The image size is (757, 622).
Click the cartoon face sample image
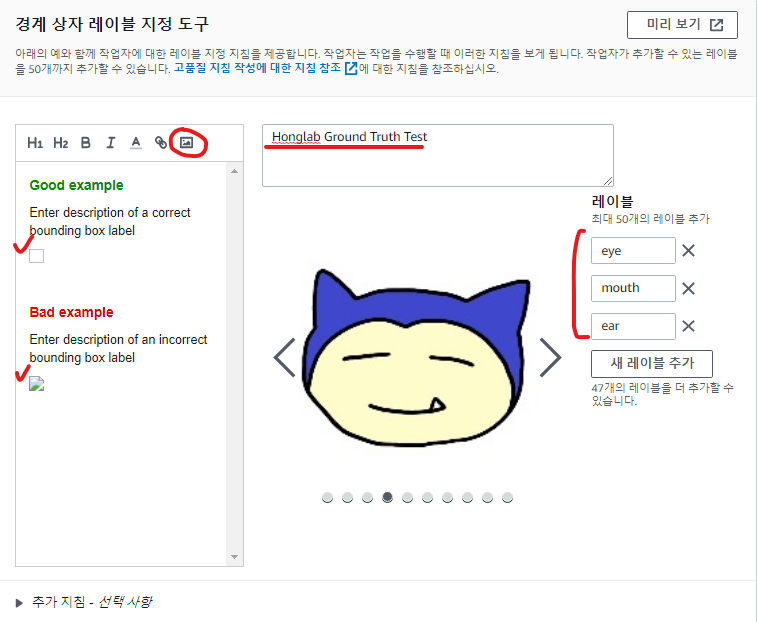click(x=416, y=357)
